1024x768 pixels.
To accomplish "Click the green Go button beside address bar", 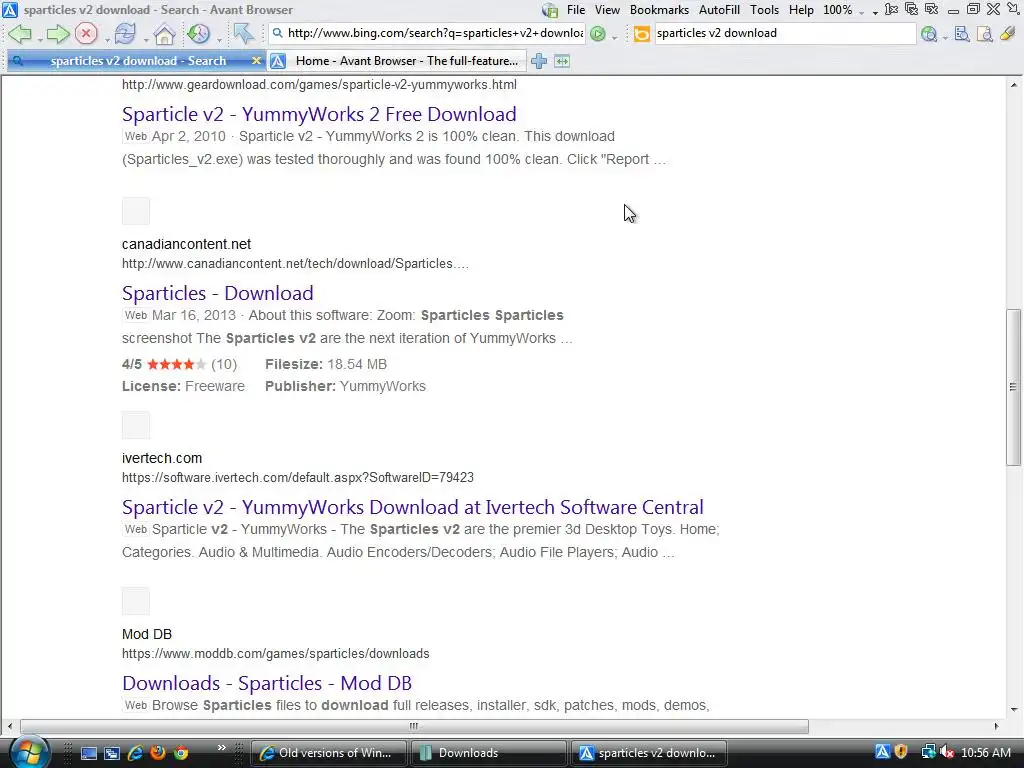I will (597, 34).
